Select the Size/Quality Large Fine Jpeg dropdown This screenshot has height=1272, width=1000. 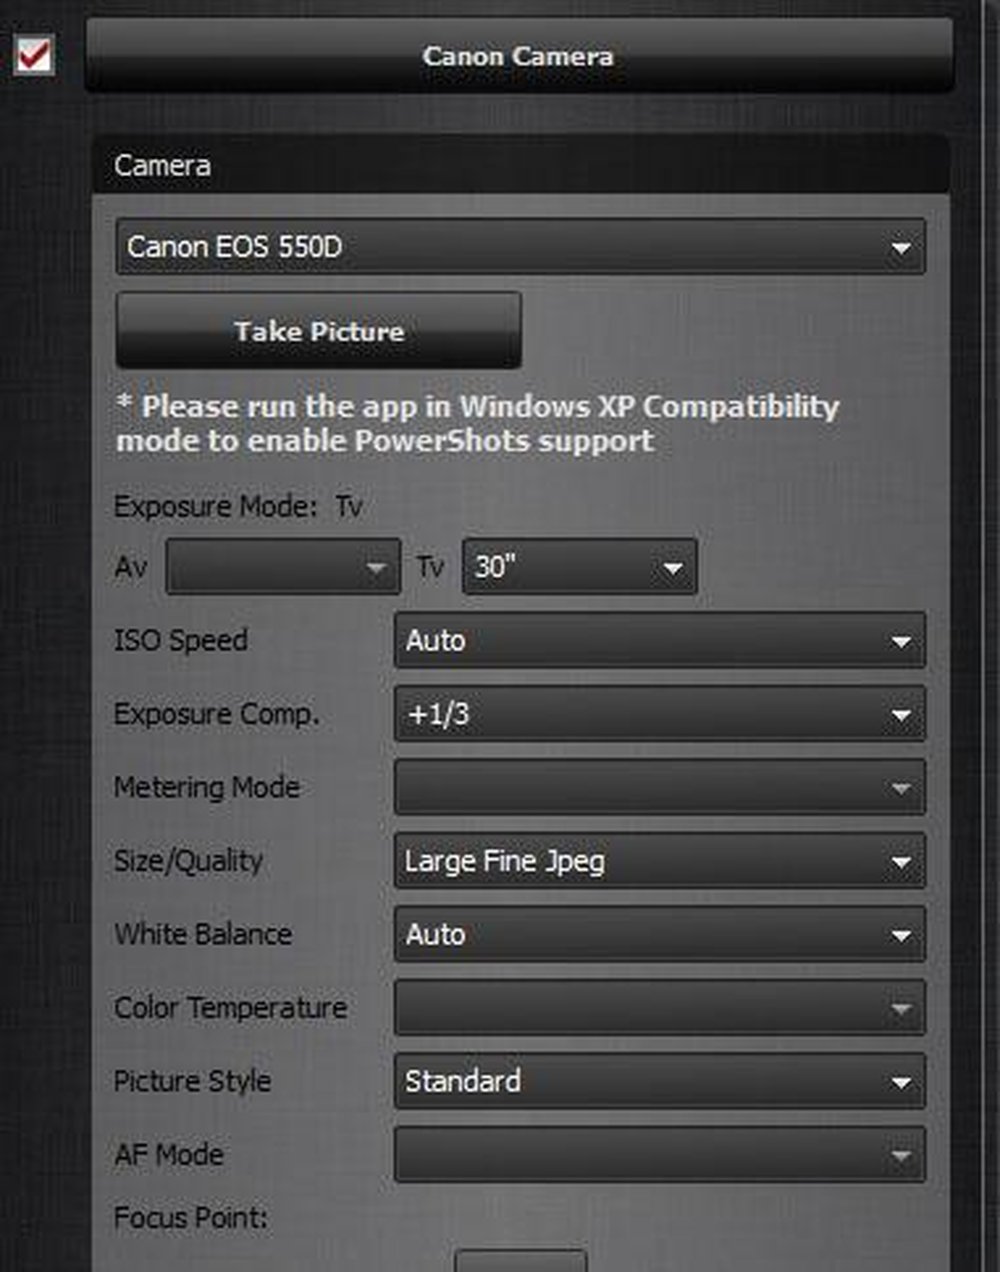[660, 861]
